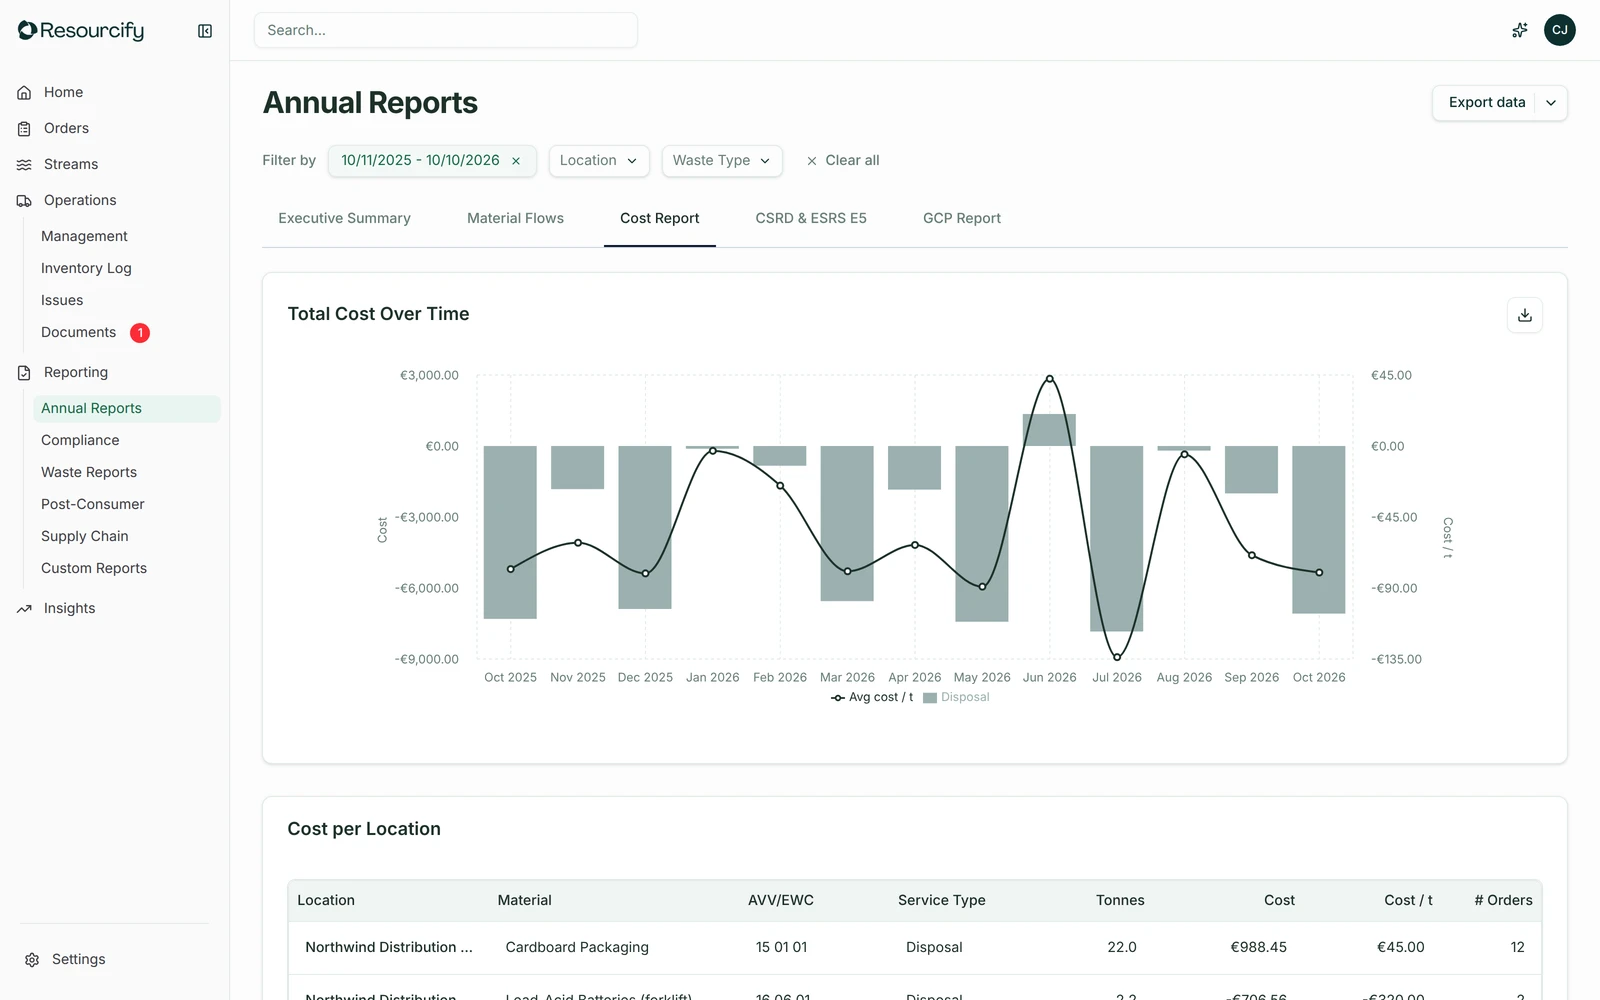Click the Search input field
The image size is (1600, 1000).
pyautogui.click(x=446, y=30)
